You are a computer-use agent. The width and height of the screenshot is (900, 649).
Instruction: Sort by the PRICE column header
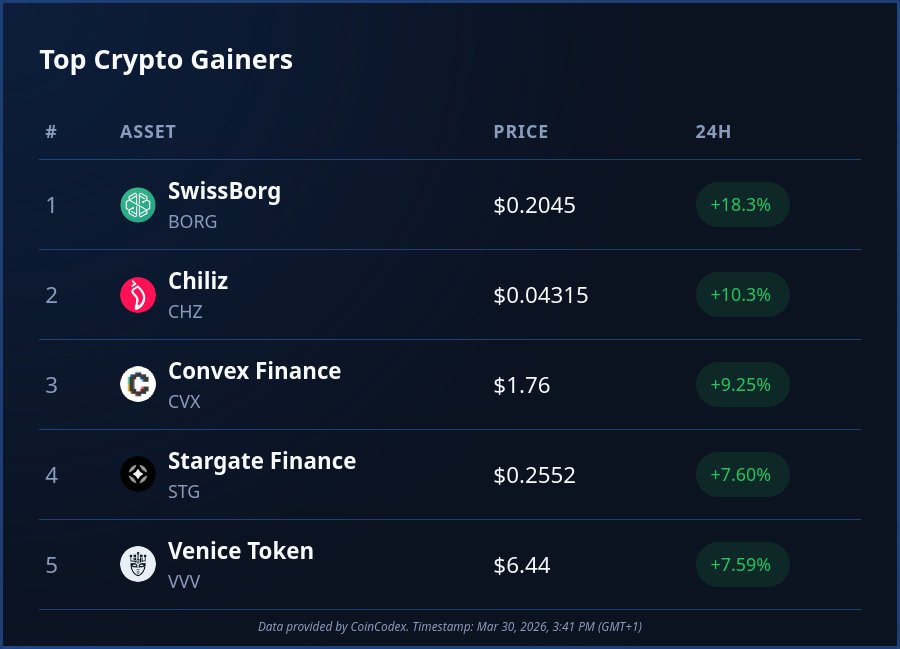point(521,132)
